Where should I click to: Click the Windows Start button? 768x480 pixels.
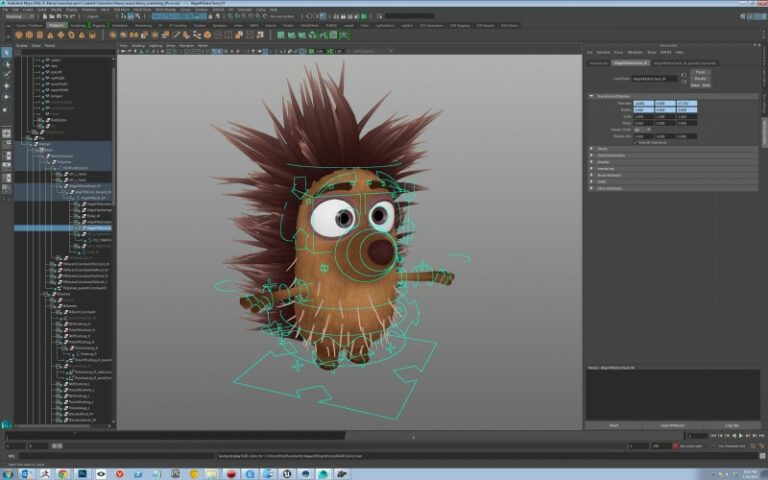click(x=8, y=473)
